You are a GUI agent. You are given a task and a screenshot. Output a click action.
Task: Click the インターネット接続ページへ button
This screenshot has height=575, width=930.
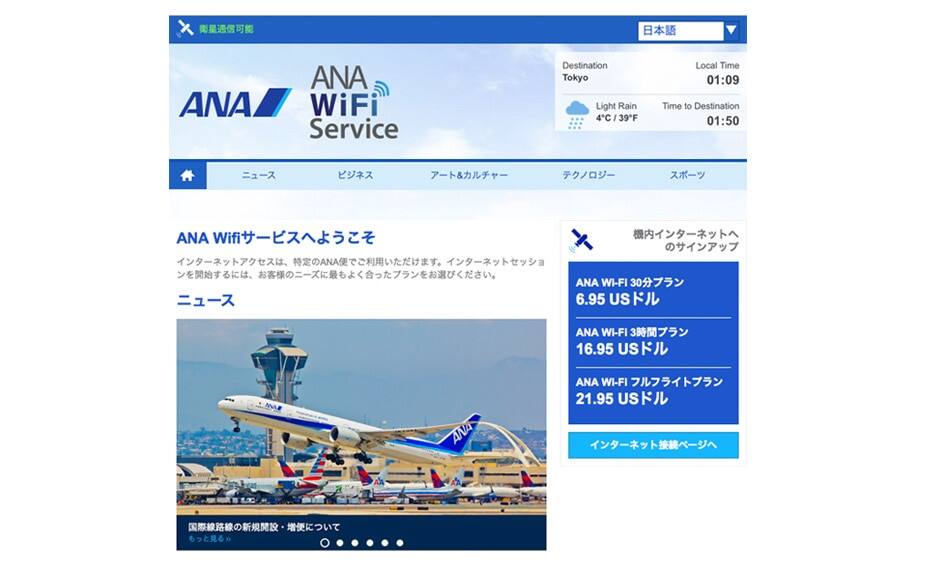coord(653,445)
